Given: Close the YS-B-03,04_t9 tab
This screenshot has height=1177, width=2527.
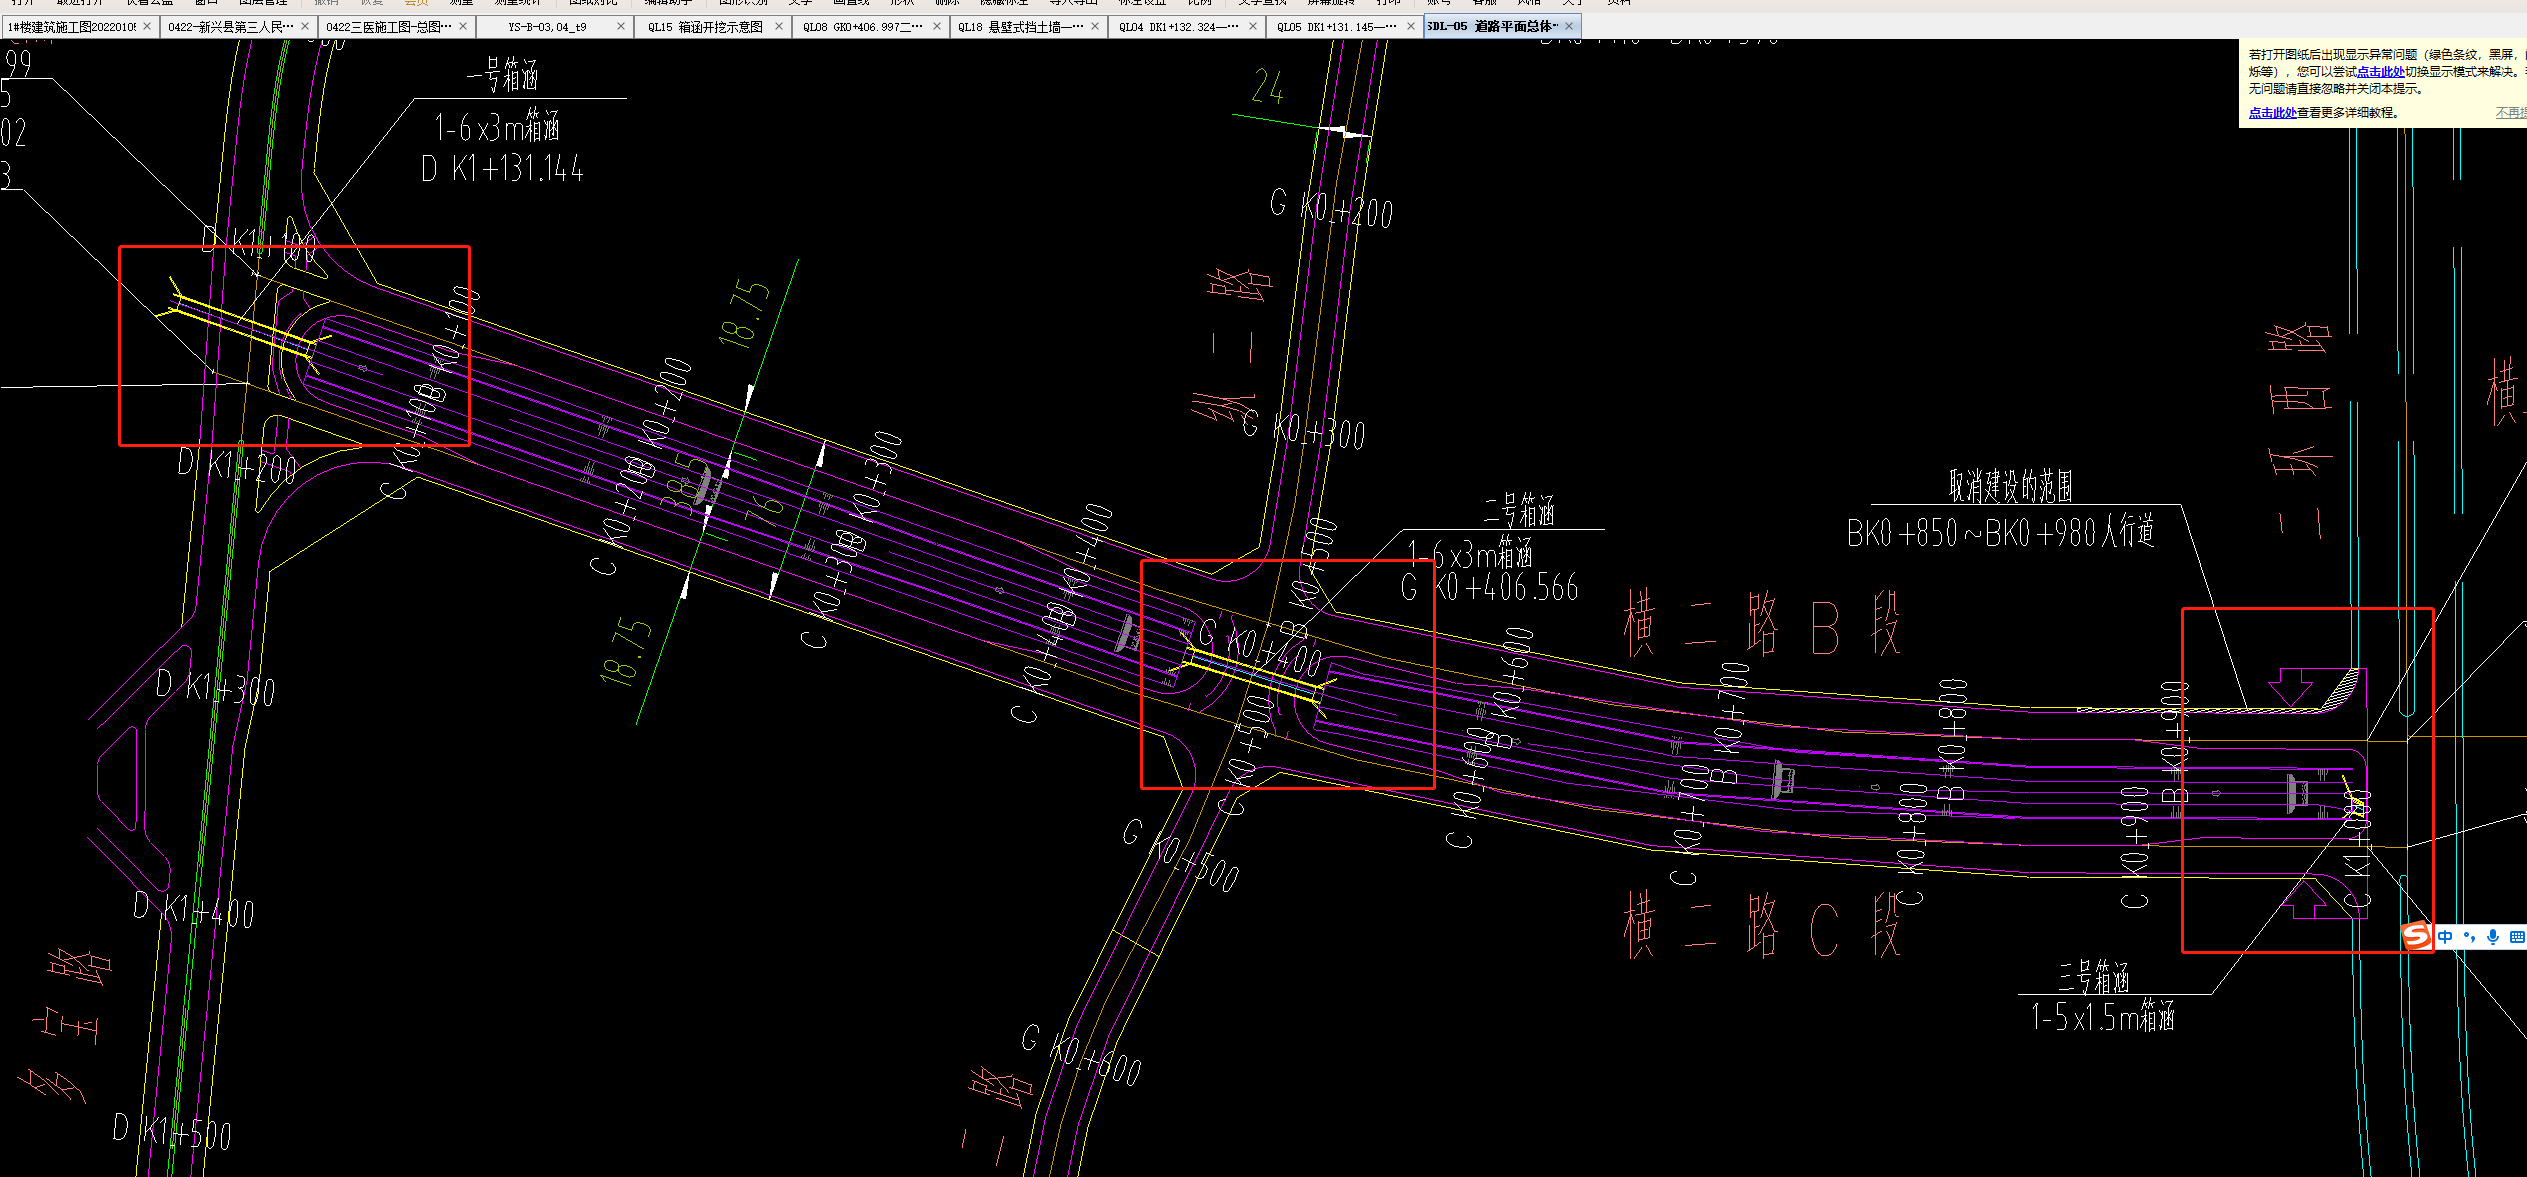Looking at the screenshot, I should point(621,26).
